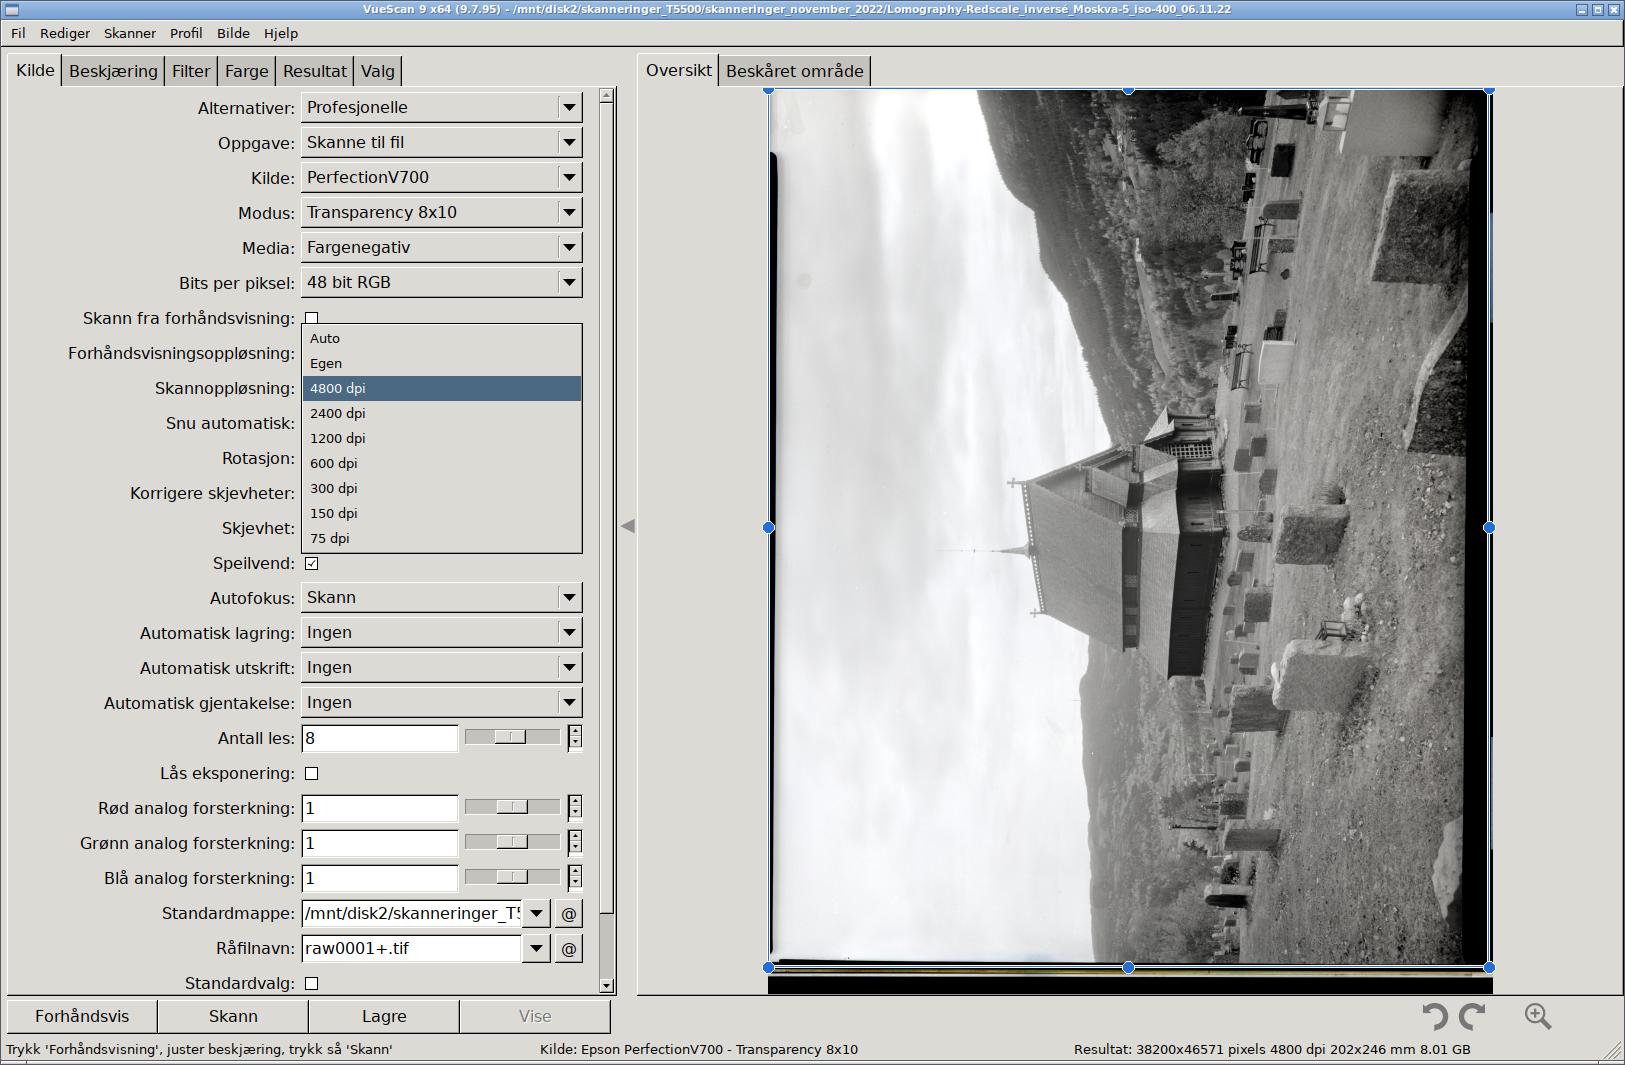Toggle the Speilvend checkbox

[x=311, y=563]
